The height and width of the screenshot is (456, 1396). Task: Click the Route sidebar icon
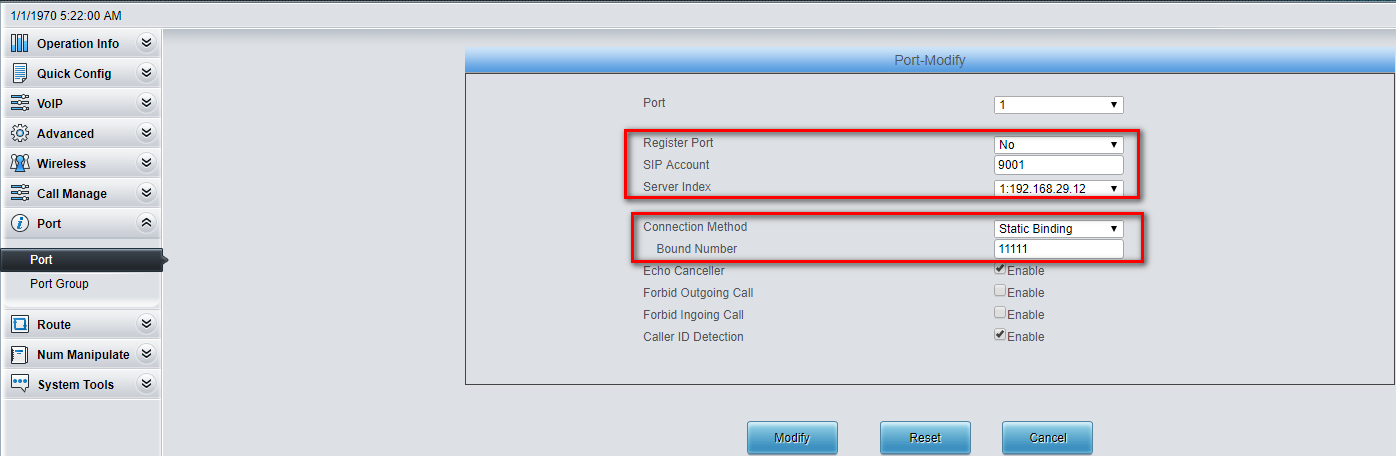(19, 324)
